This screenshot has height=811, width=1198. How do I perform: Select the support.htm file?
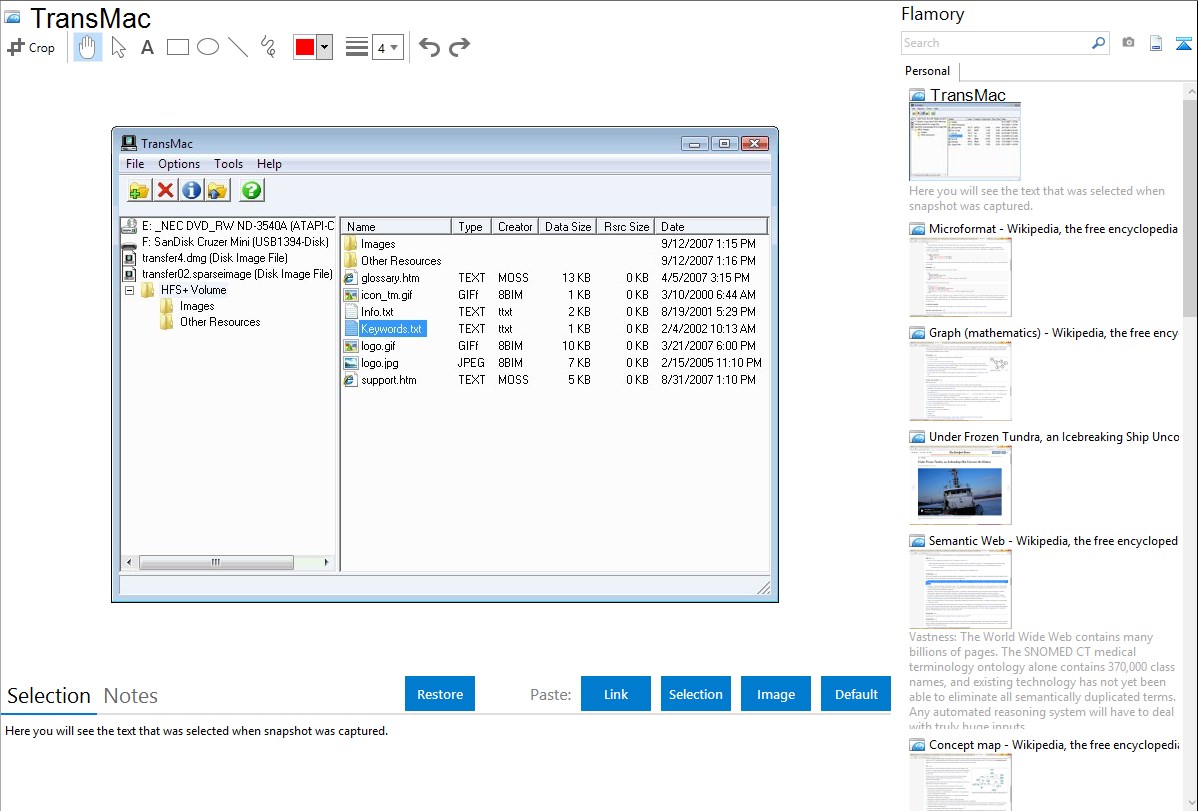tap(388, 380)
